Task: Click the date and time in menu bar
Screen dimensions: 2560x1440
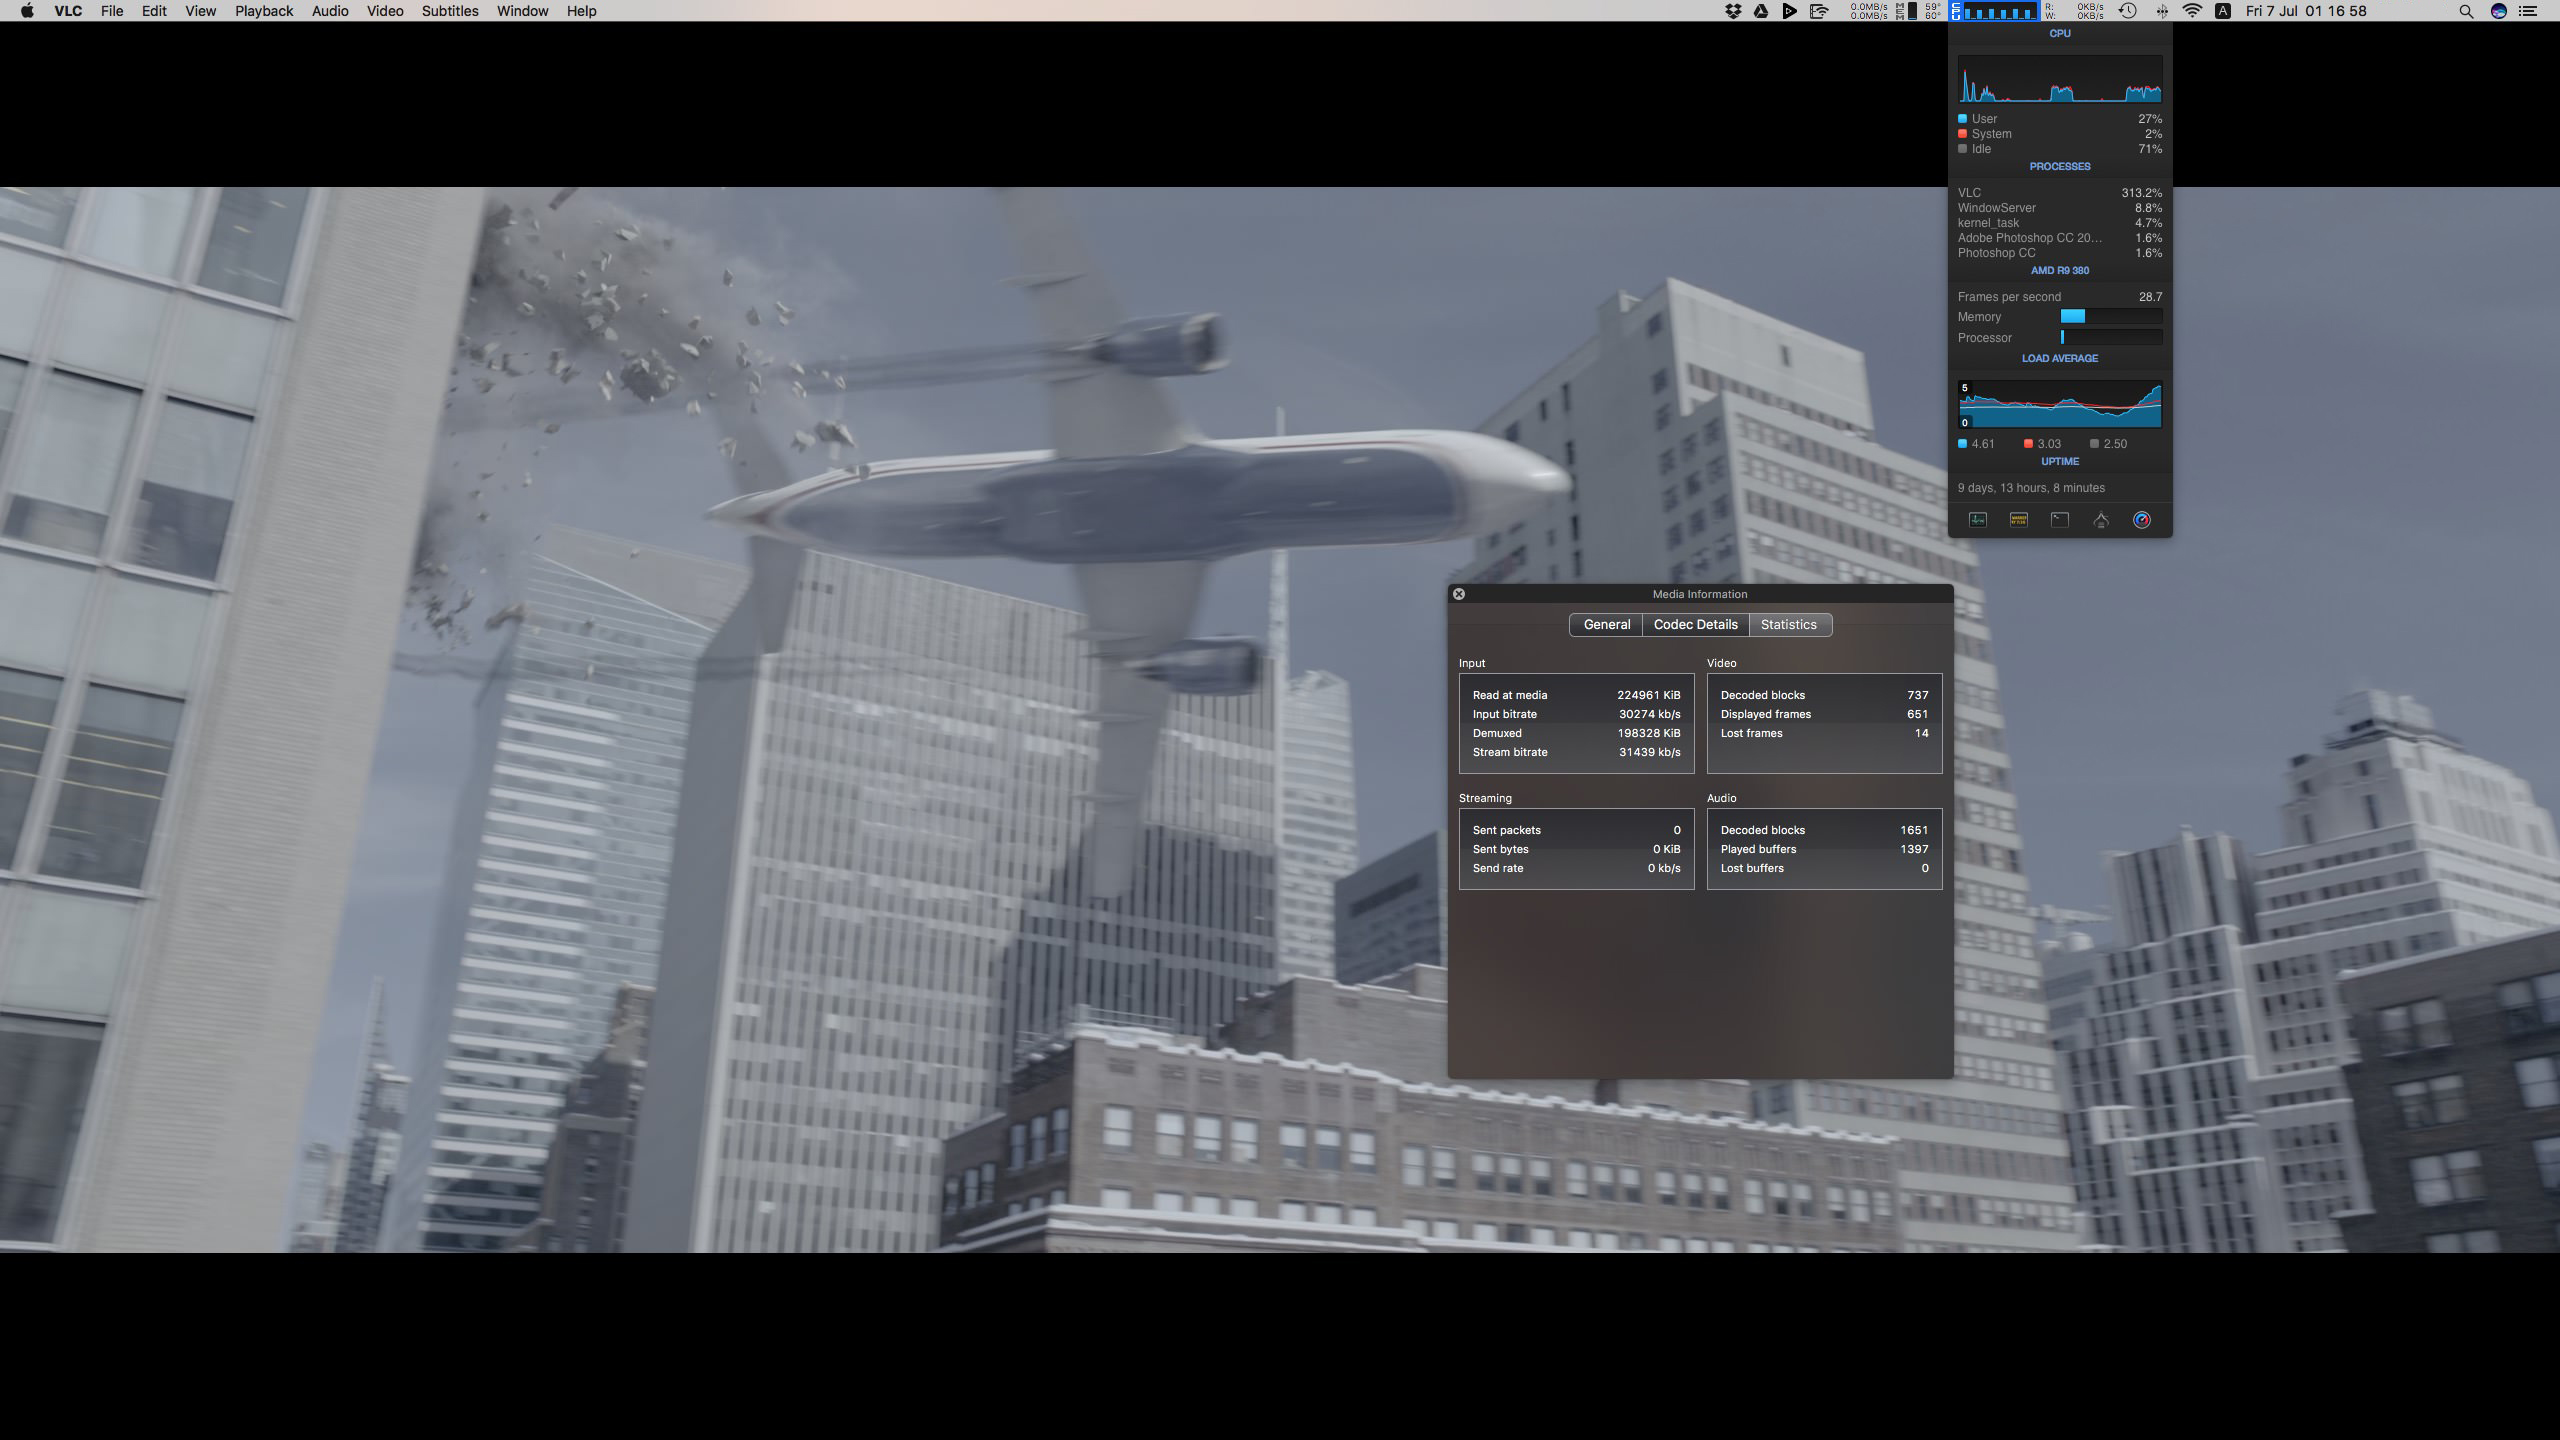Action: coord(2306,11)
